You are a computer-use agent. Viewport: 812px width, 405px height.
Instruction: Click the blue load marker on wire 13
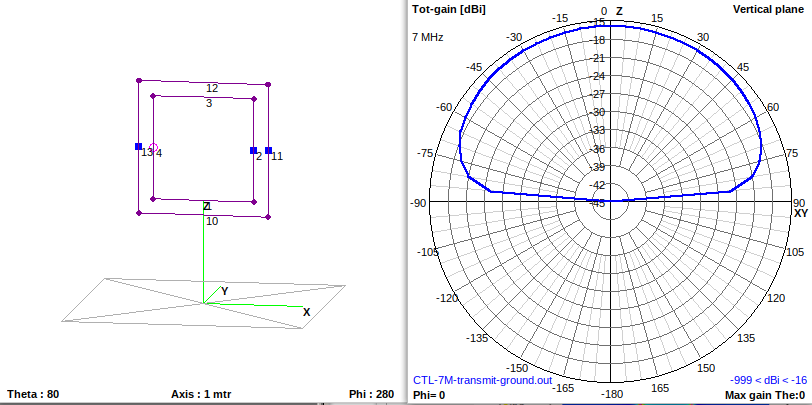pyautogui.click(x=139, y=147)
